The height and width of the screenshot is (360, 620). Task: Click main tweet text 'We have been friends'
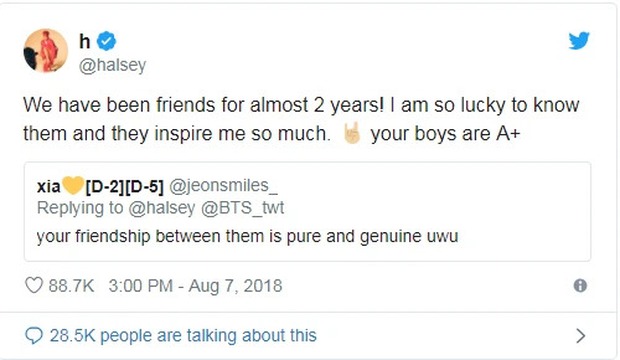coord(120,105)
